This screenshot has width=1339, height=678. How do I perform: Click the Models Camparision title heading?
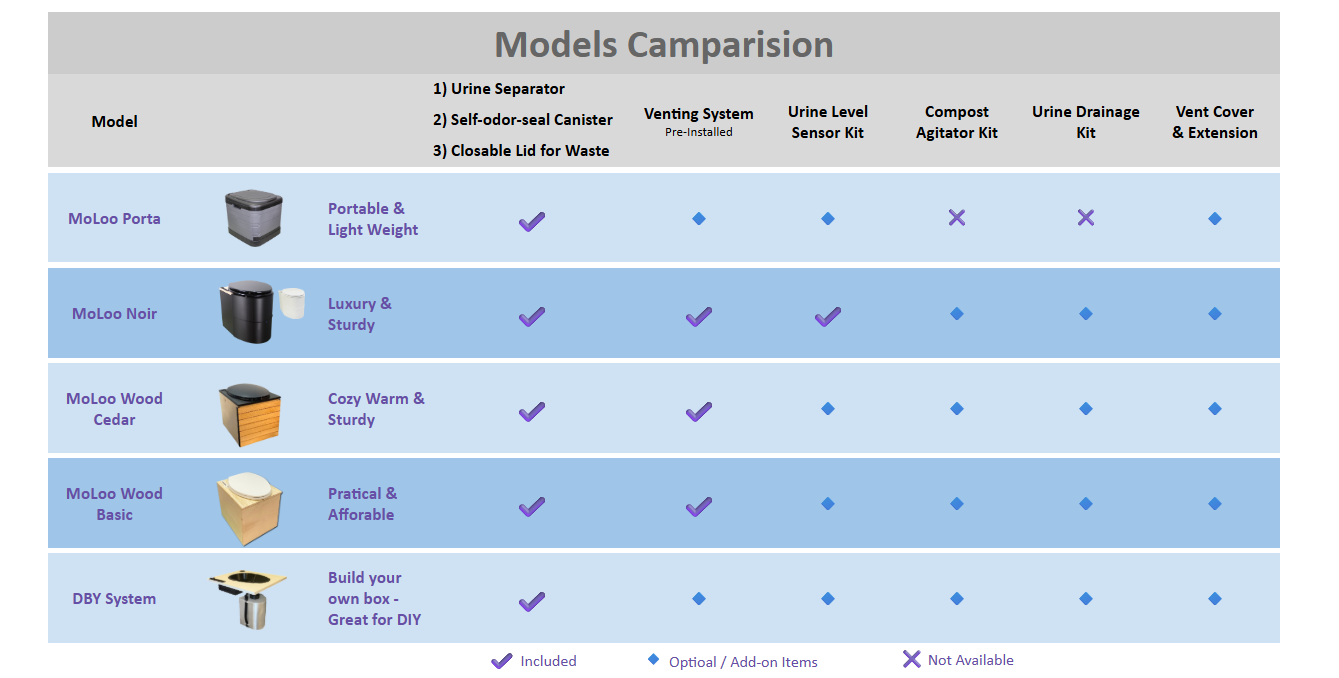point(664,44)
